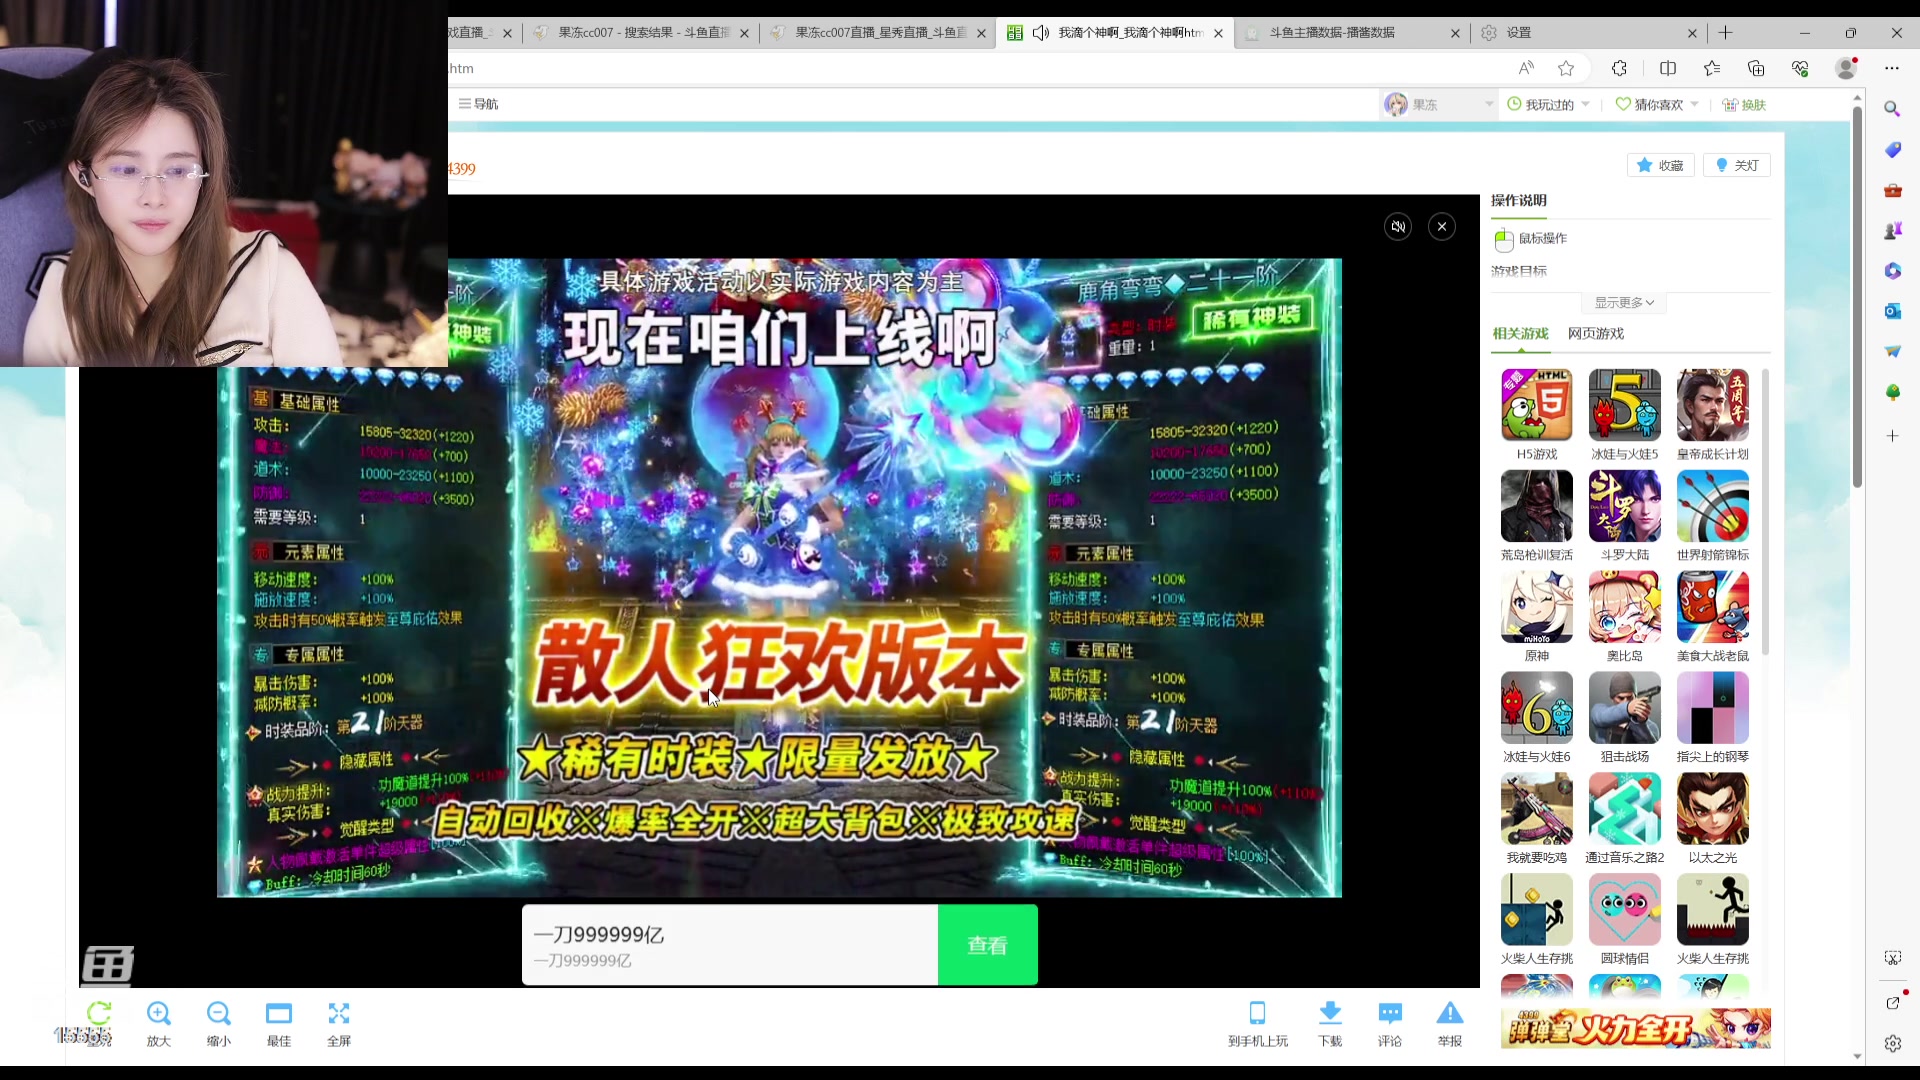Switch to the 网页游戏 tab
This screenshot has height=1080, width=1920.
[x=1596, y=334]
